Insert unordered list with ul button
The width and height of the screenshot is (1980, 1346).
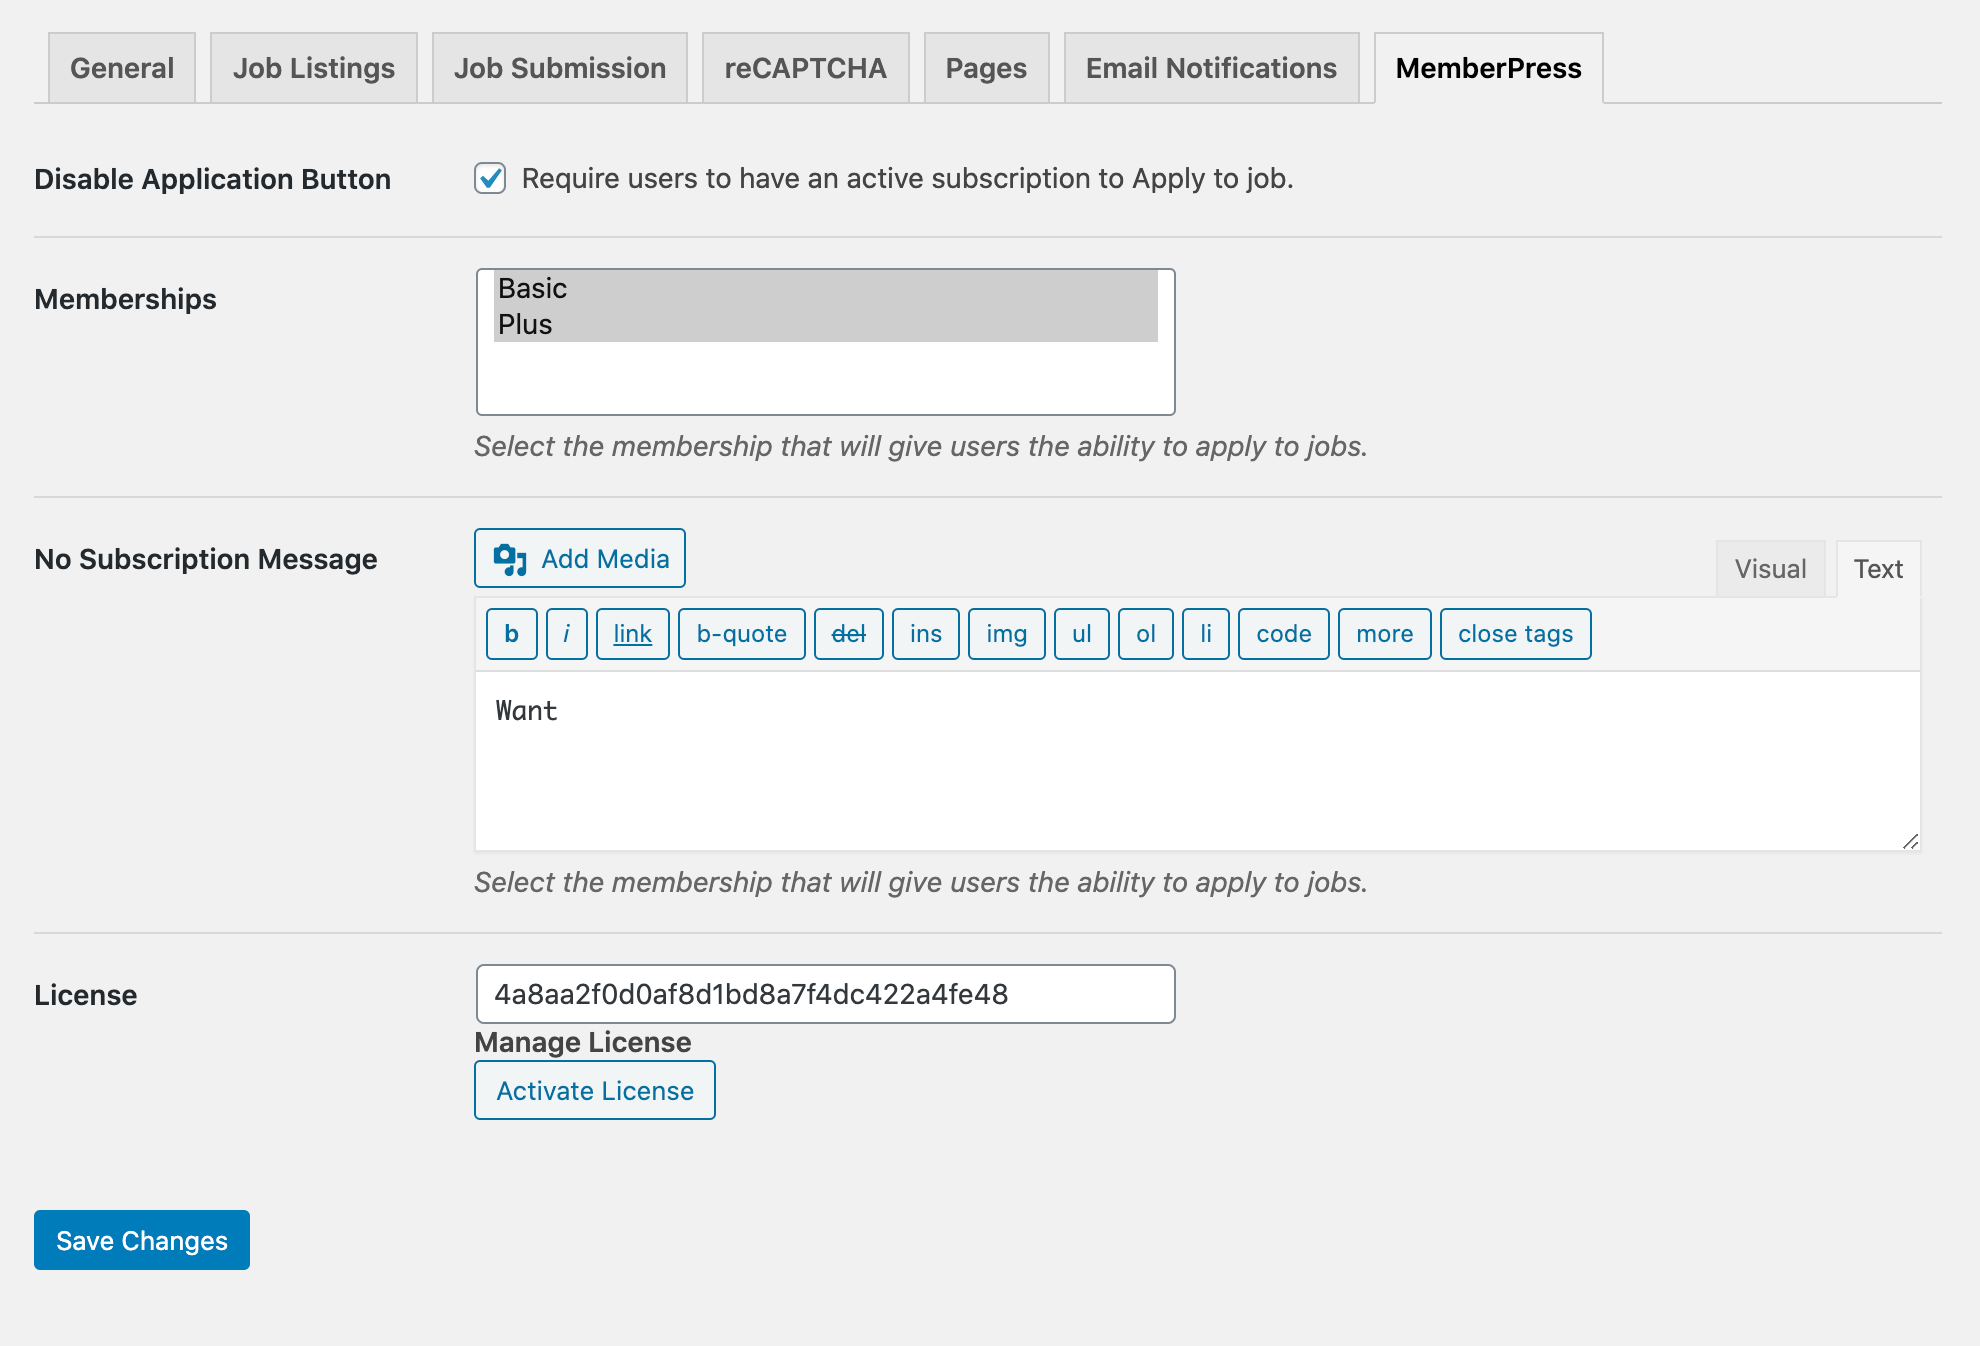[1082, 634]
